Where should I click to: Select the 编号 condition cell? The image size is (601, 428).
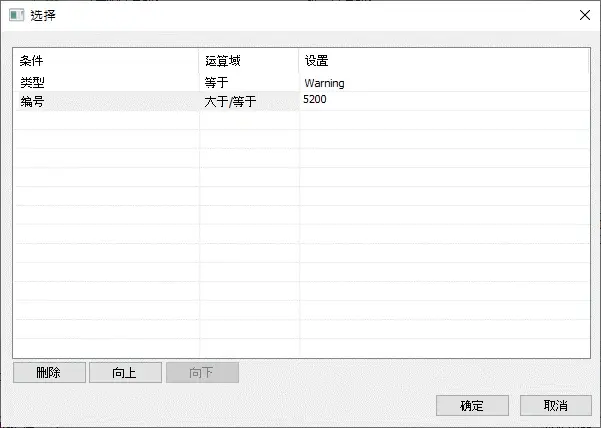tap(107, 101)
